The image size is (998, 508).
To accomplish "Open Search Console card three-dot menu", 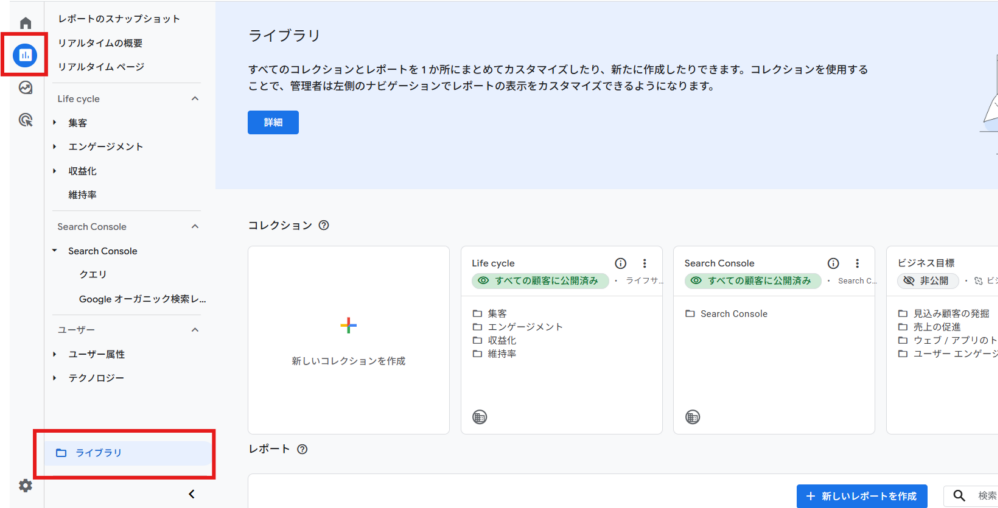I will pos(857,264).
